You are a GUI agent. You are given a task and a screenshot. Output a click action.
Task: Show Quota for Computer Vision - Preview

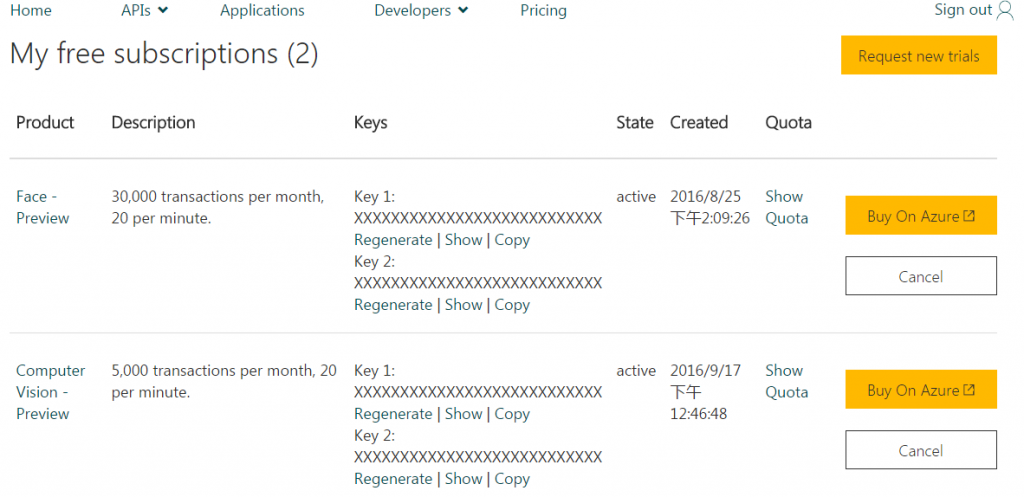(787, 381)
